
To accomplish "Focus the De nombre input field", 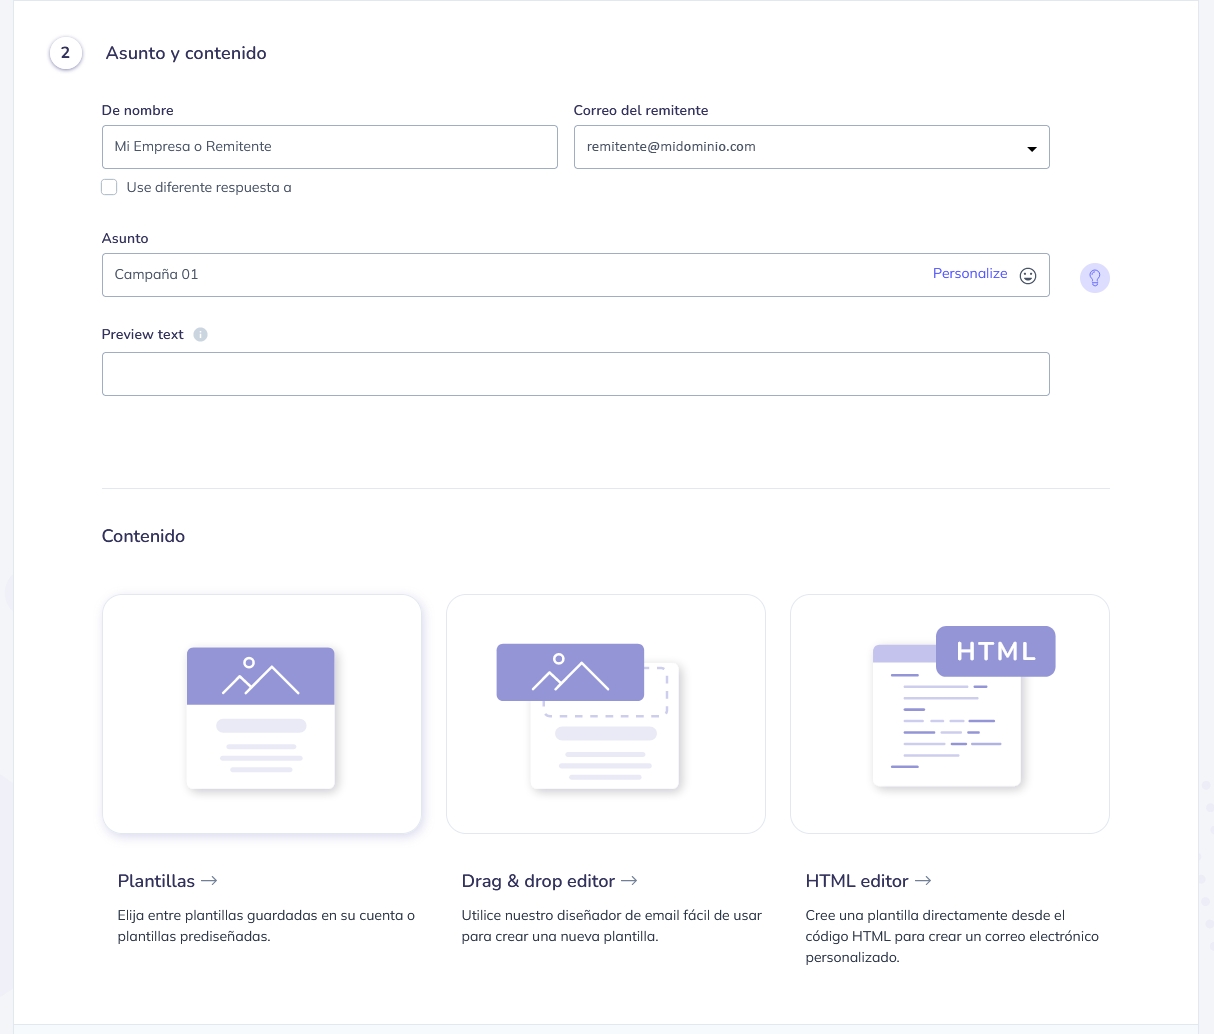I will (x=329, y=147).
